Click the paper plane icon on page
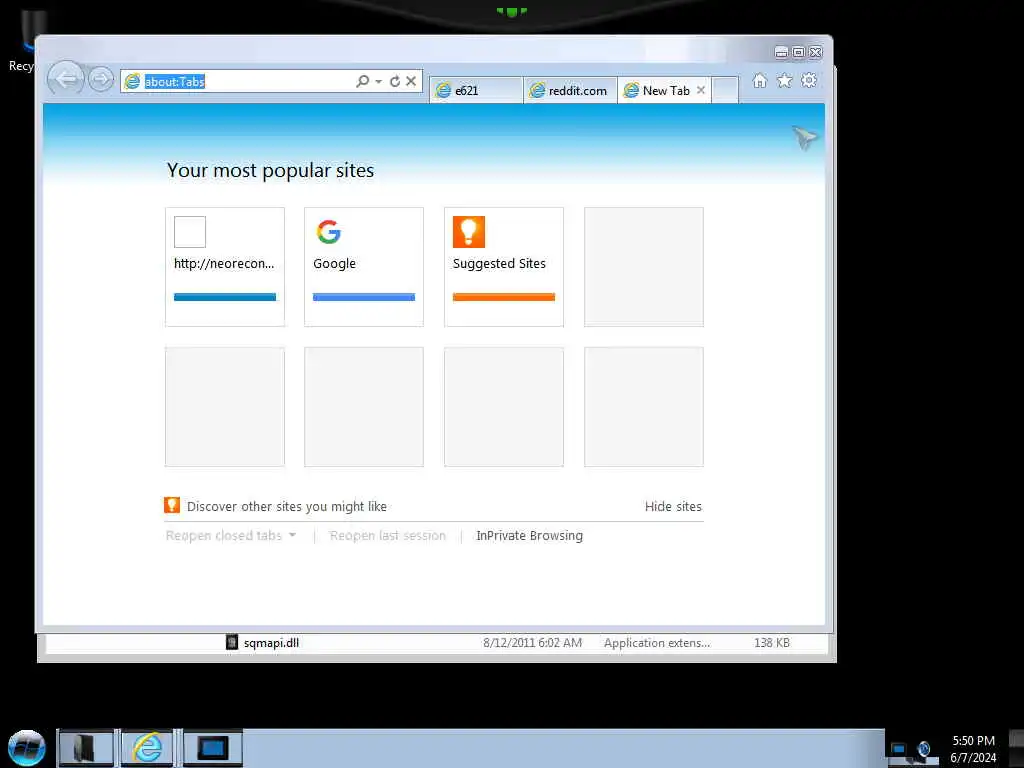Viewport: 1024px width, 768px height. [x=805, y=137]
